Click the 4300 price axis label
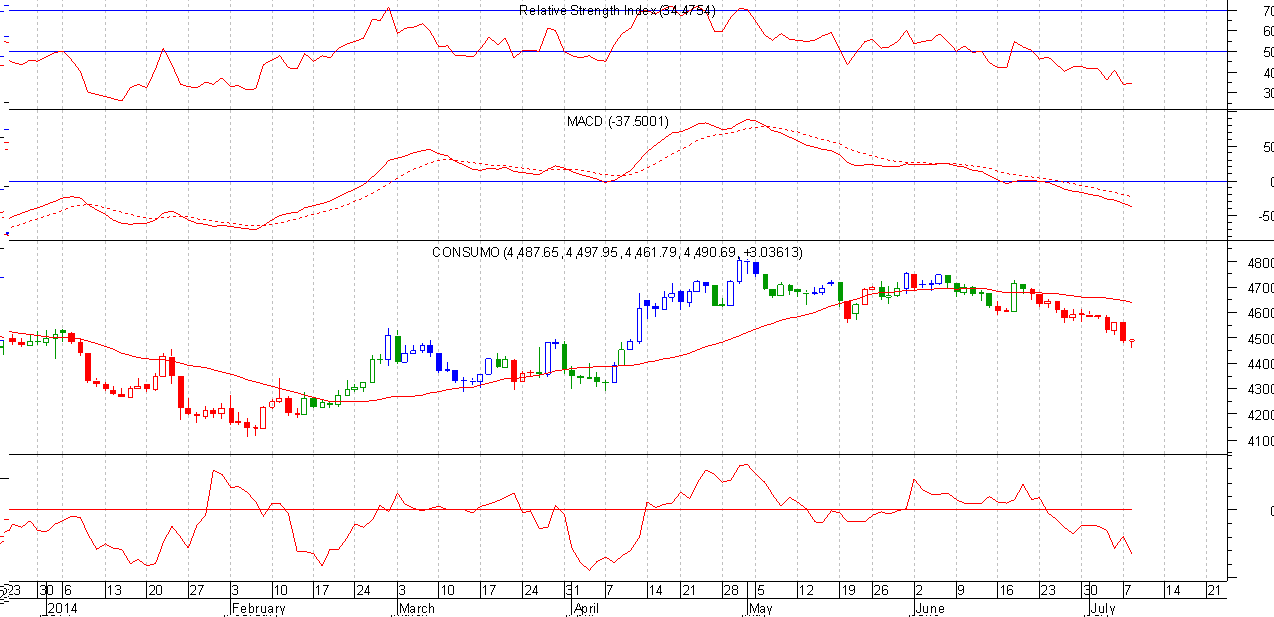 (1259, 390)
